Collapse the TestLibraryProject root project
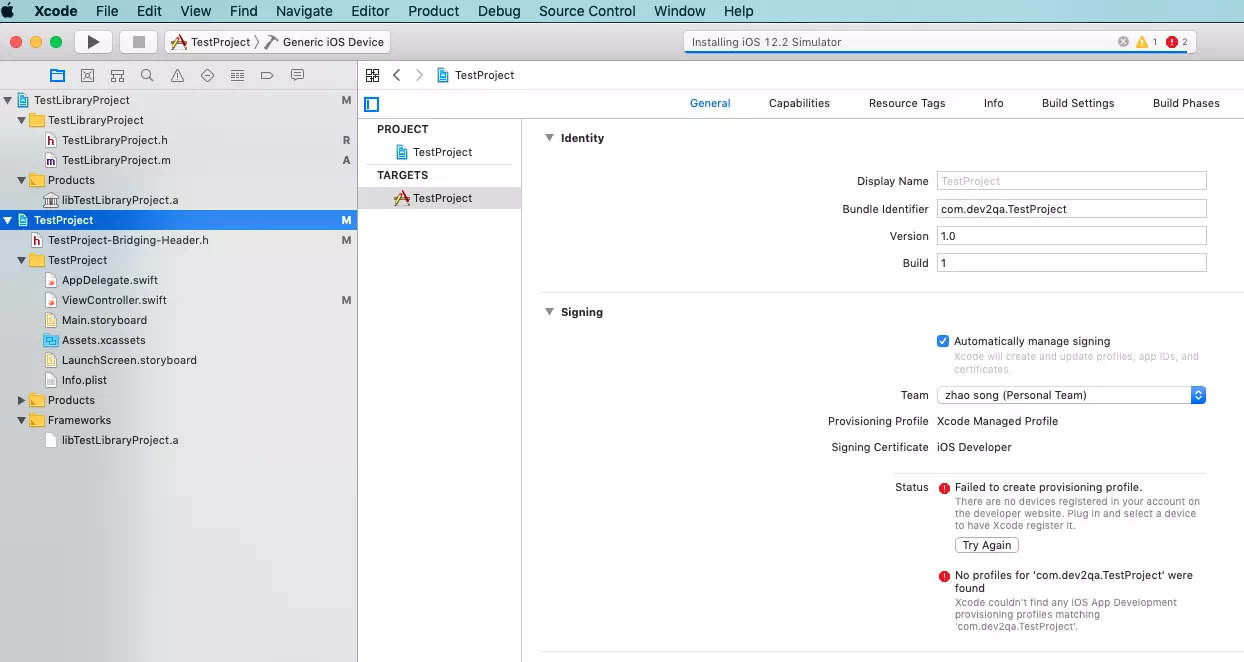The width and height of the screenshot is (1244, 662). 8,100
